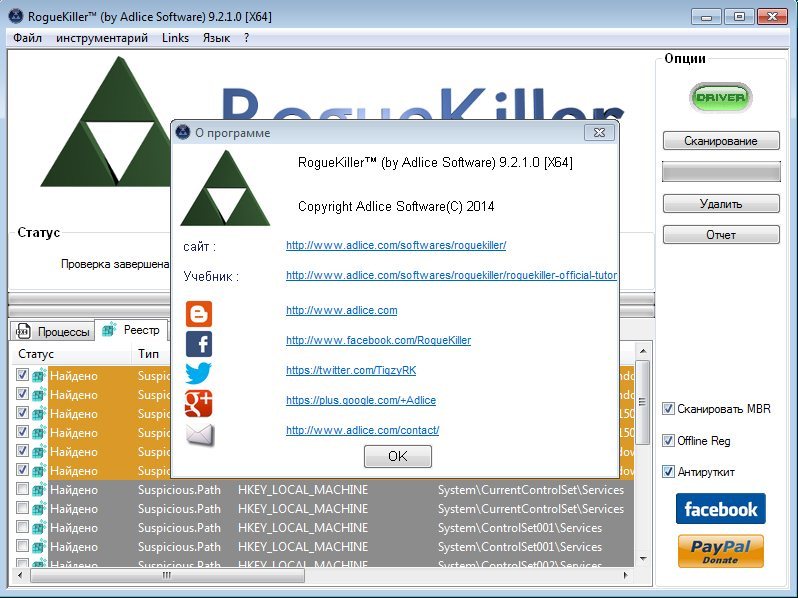Open the Links menu
Image resolution: width=798 pixels, height=598 pixels.
[x=175, y=38]
